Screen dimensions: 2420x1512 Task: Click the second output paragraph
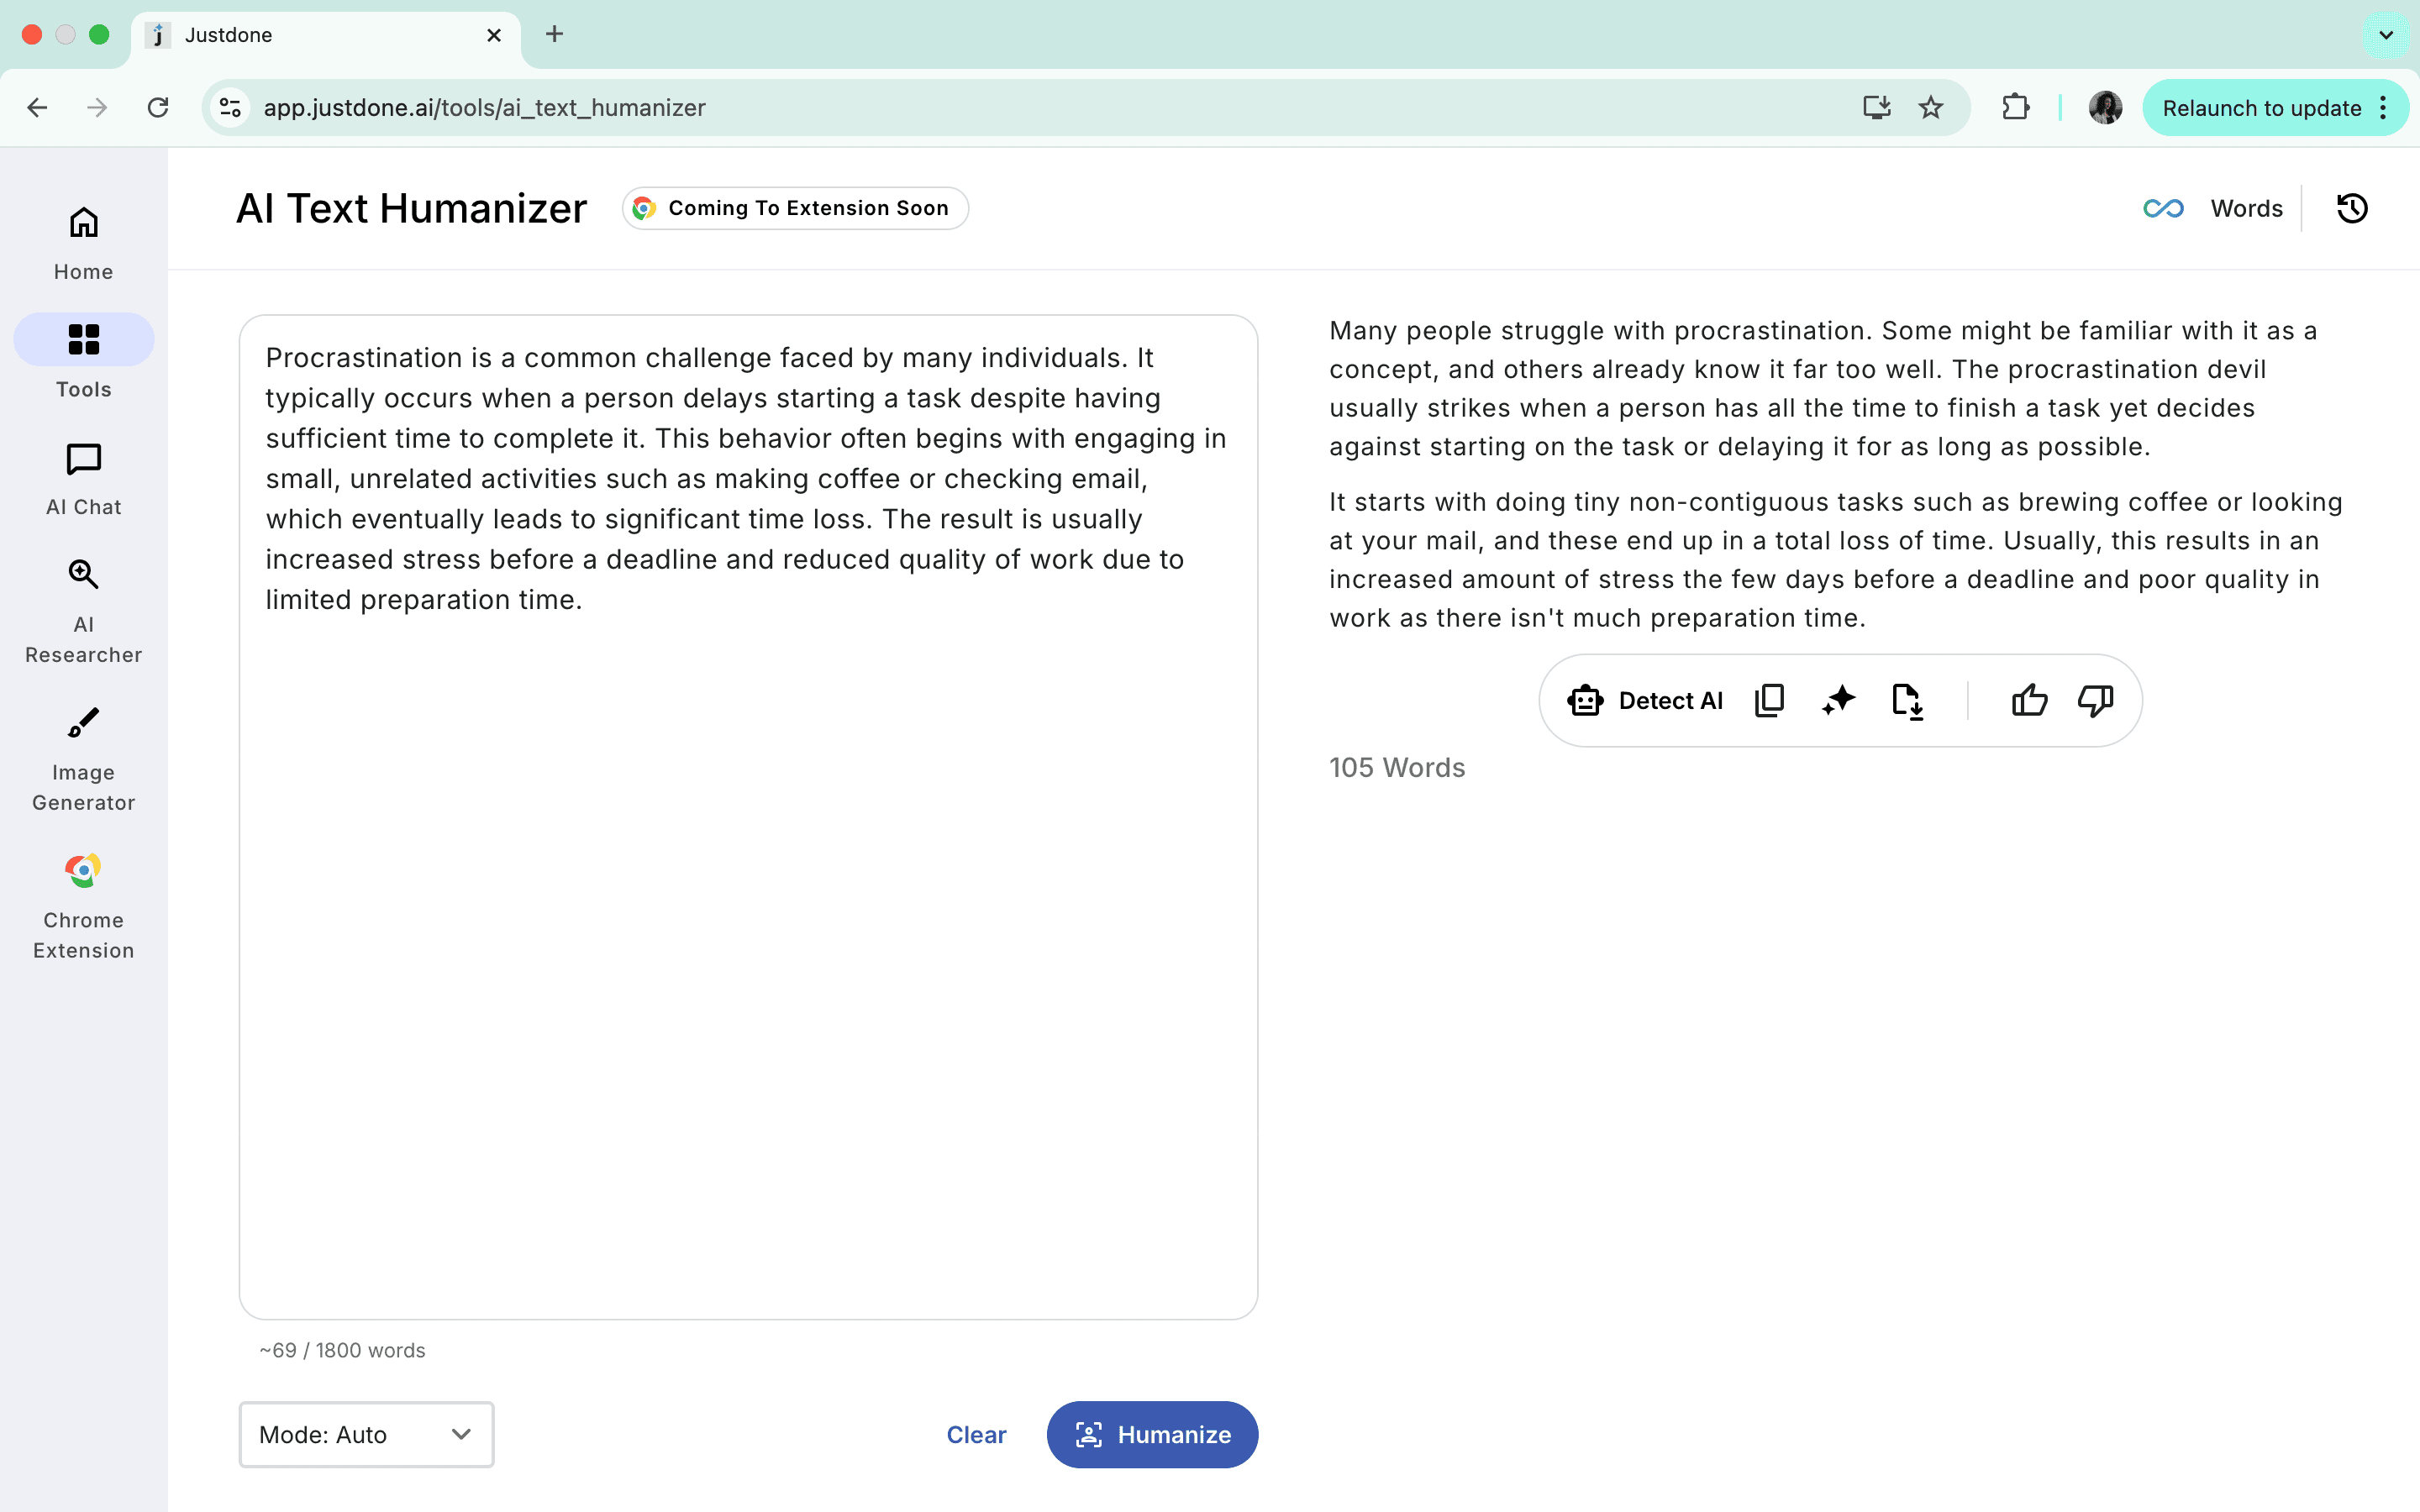1836,560
